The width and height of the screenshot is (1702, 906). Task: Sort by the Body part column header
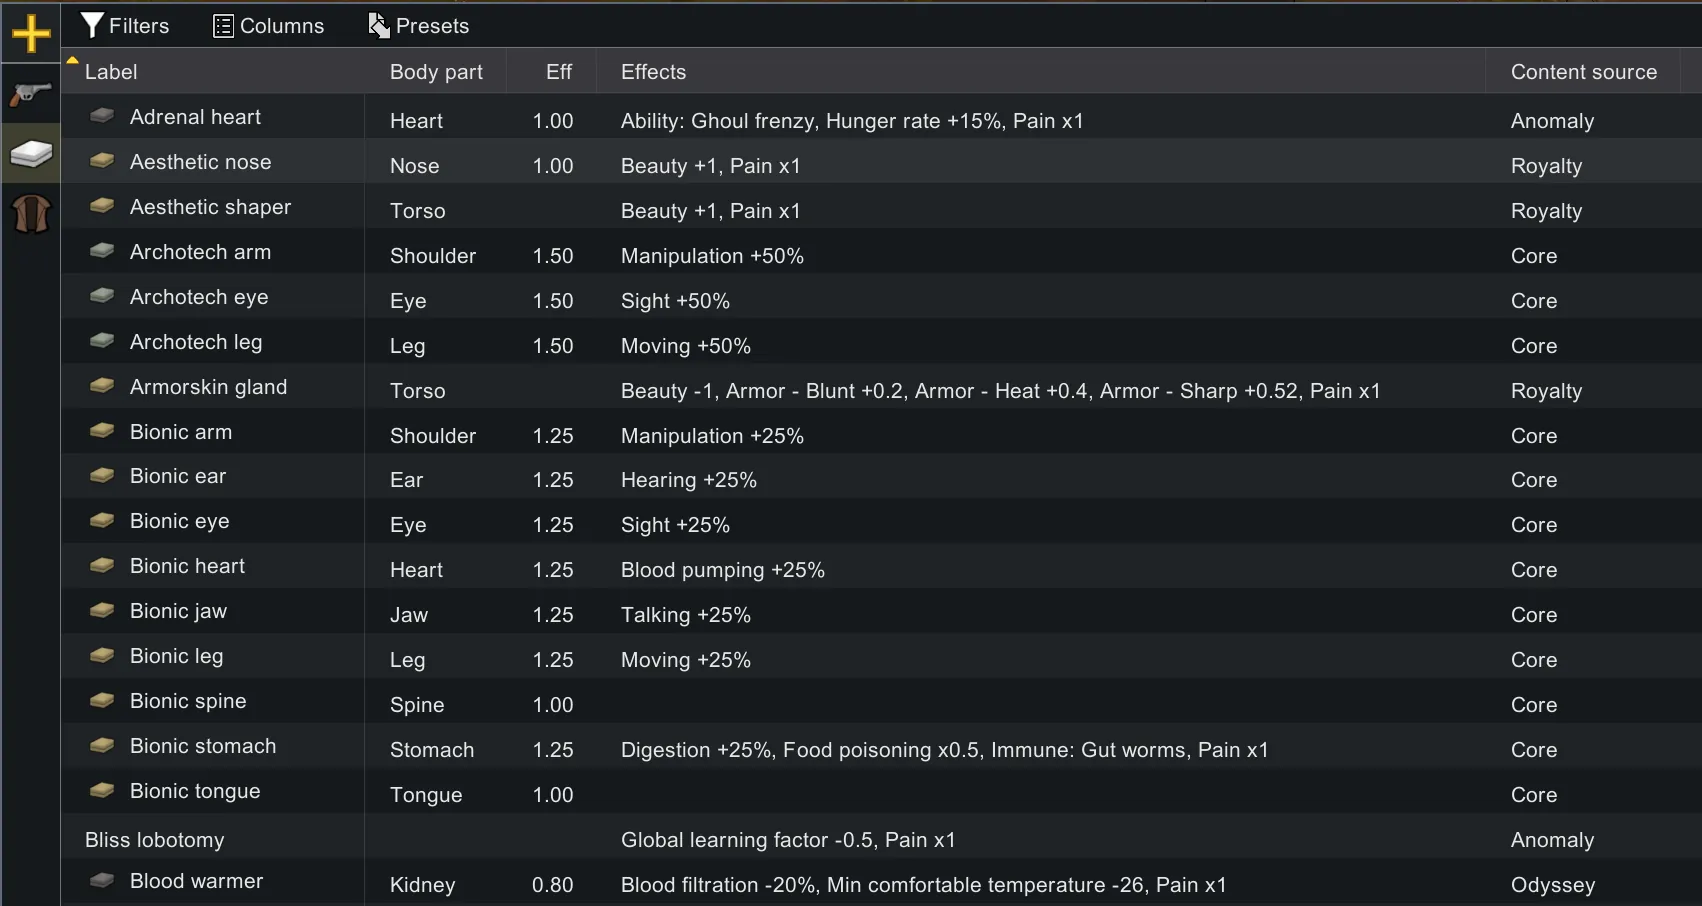click(x=436, y=72)
